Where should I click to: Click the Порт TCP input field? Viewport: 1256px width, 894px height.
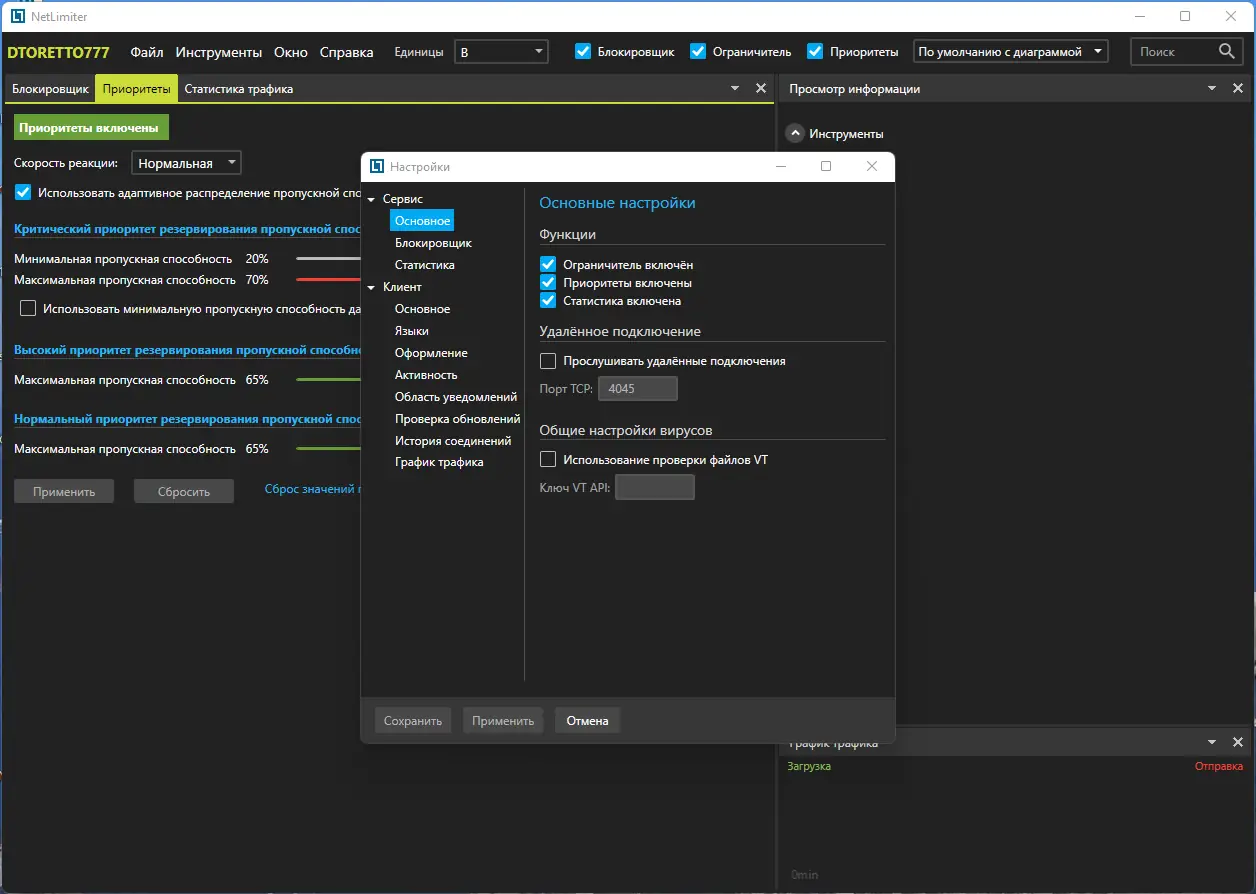point(637,388)
